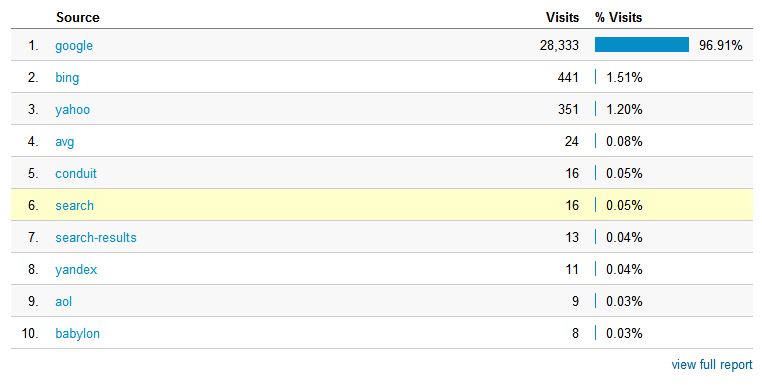The image size is (762, 386).
Task: Open the search-results source link
Action: [x=96, y=238]
